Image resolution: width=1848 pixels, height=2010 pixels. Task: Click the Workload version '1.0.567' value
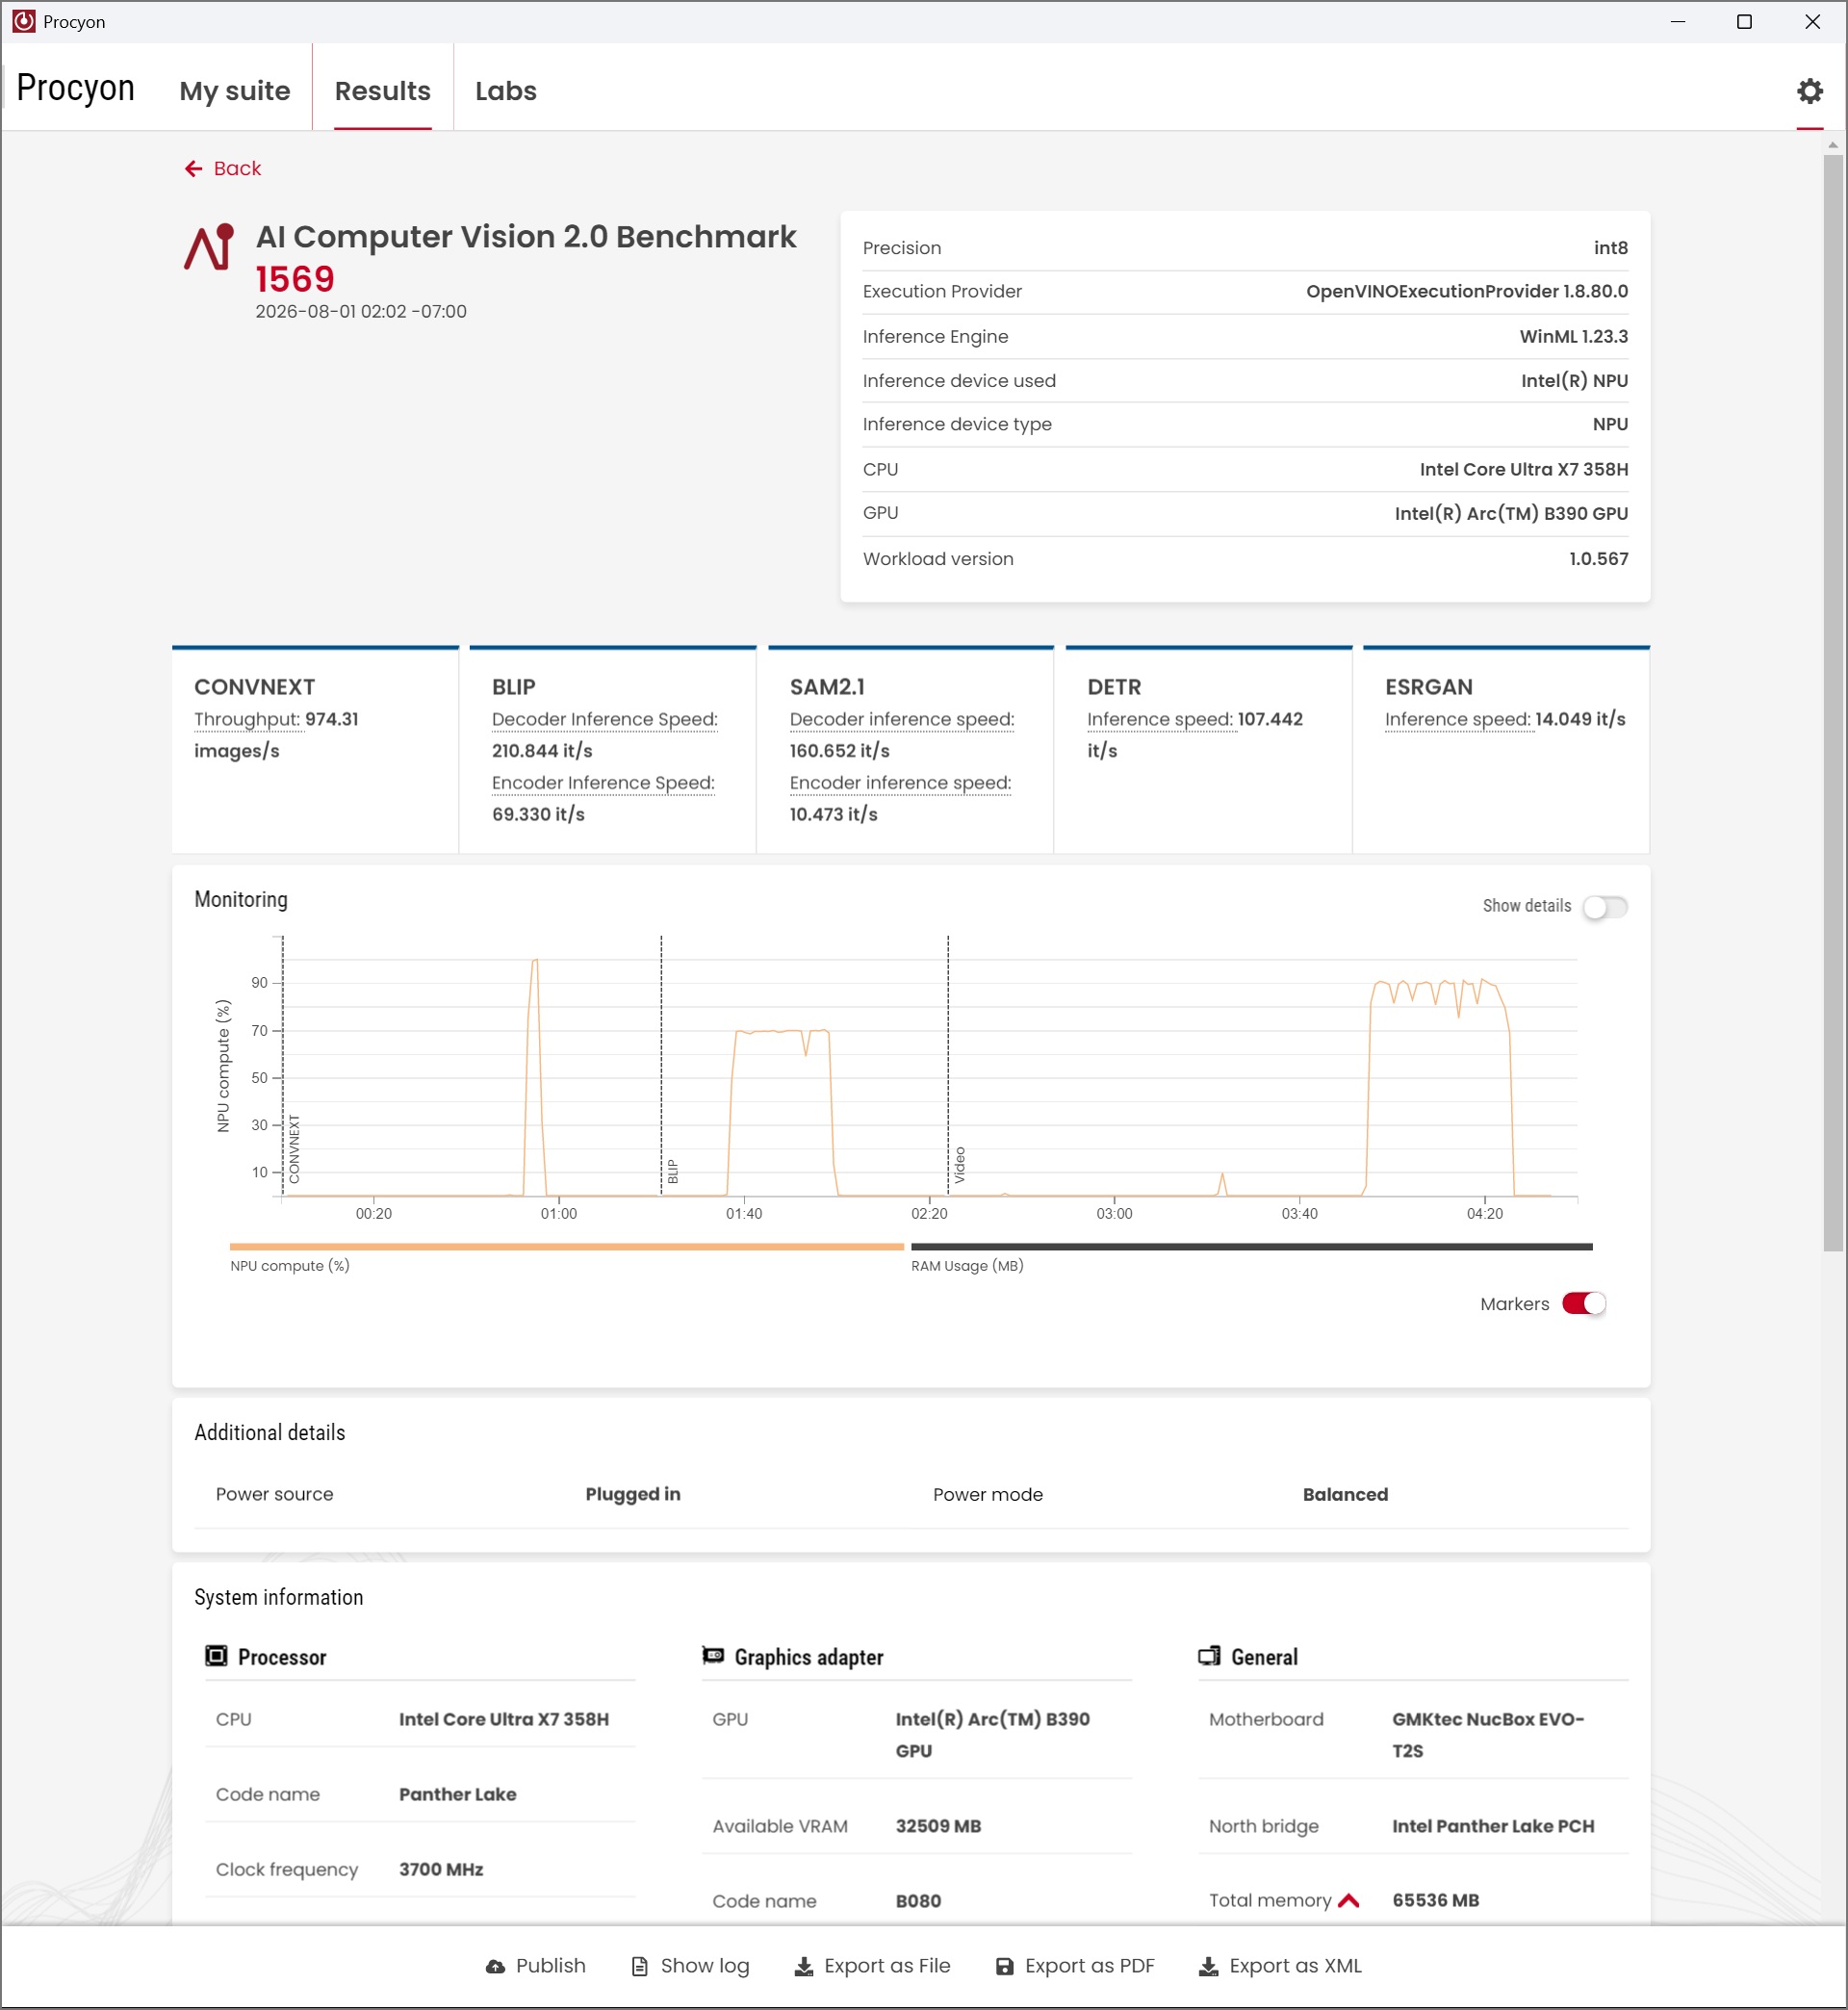click(x=1599, y=559)
